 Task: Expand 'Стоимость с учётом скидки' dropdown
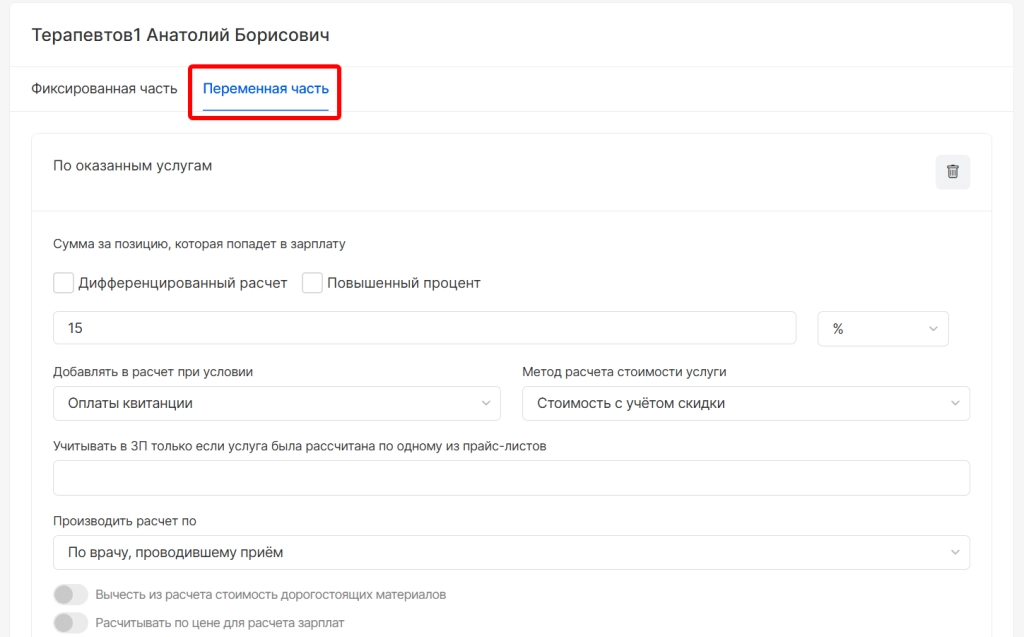coord(745,403)
